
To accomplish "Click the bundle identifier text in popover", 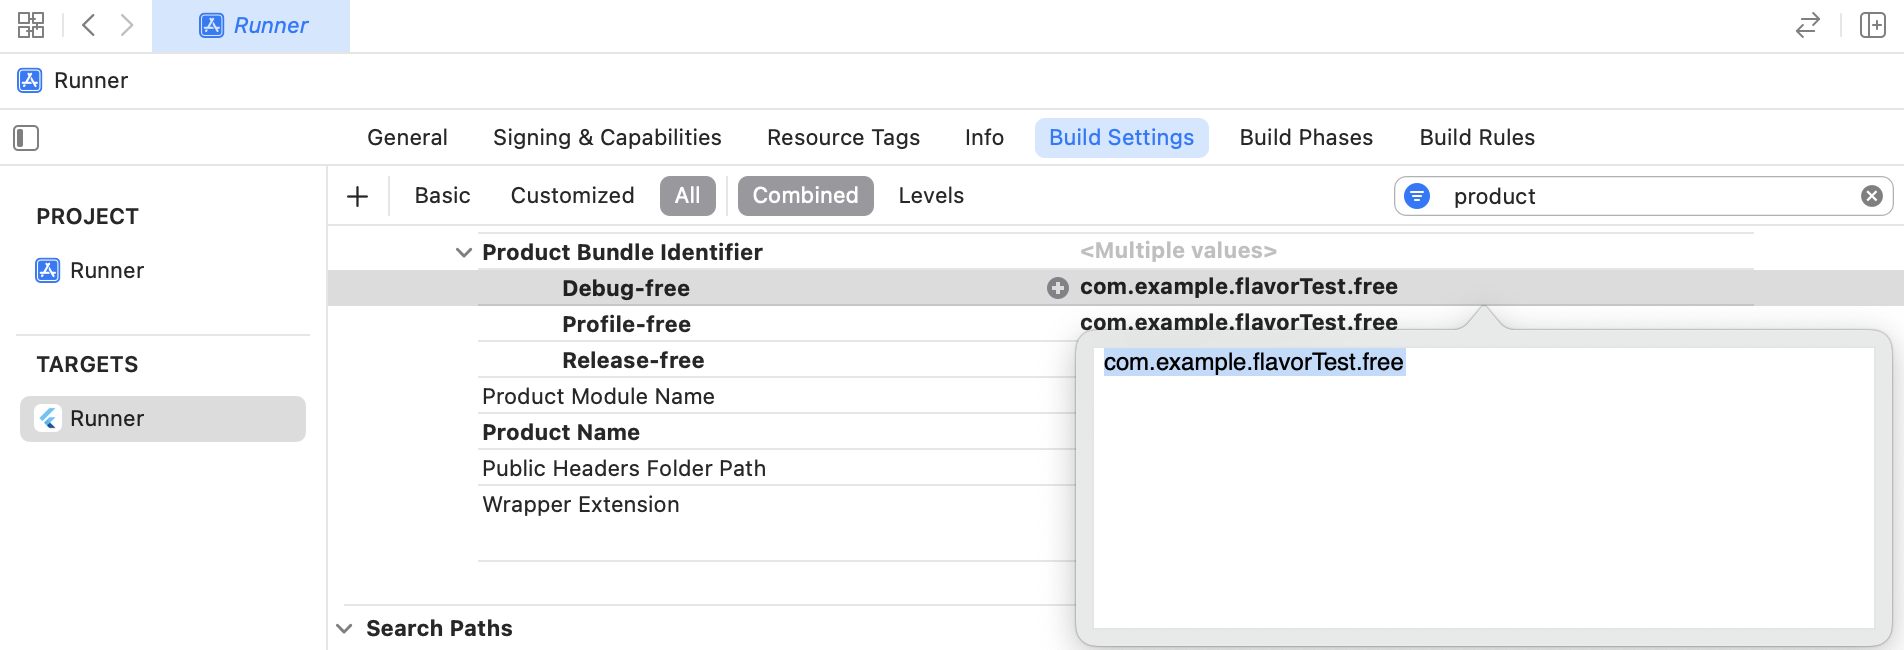I will (x=1253, y=362).
